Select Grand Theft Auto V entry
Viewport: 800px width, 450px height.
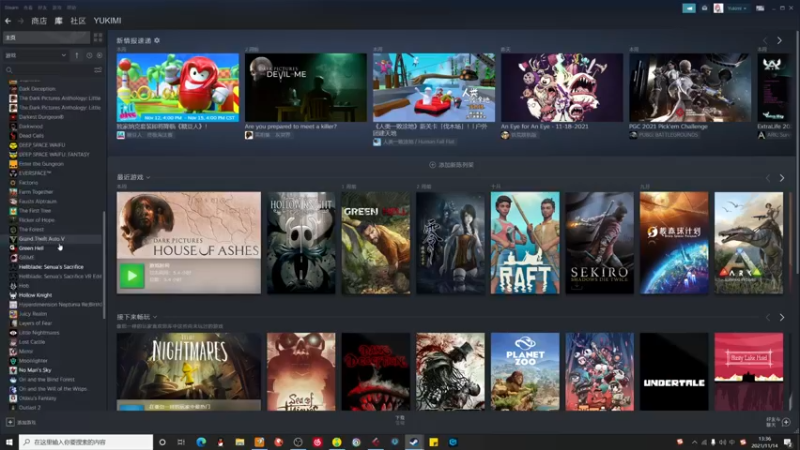pos(42,239)
